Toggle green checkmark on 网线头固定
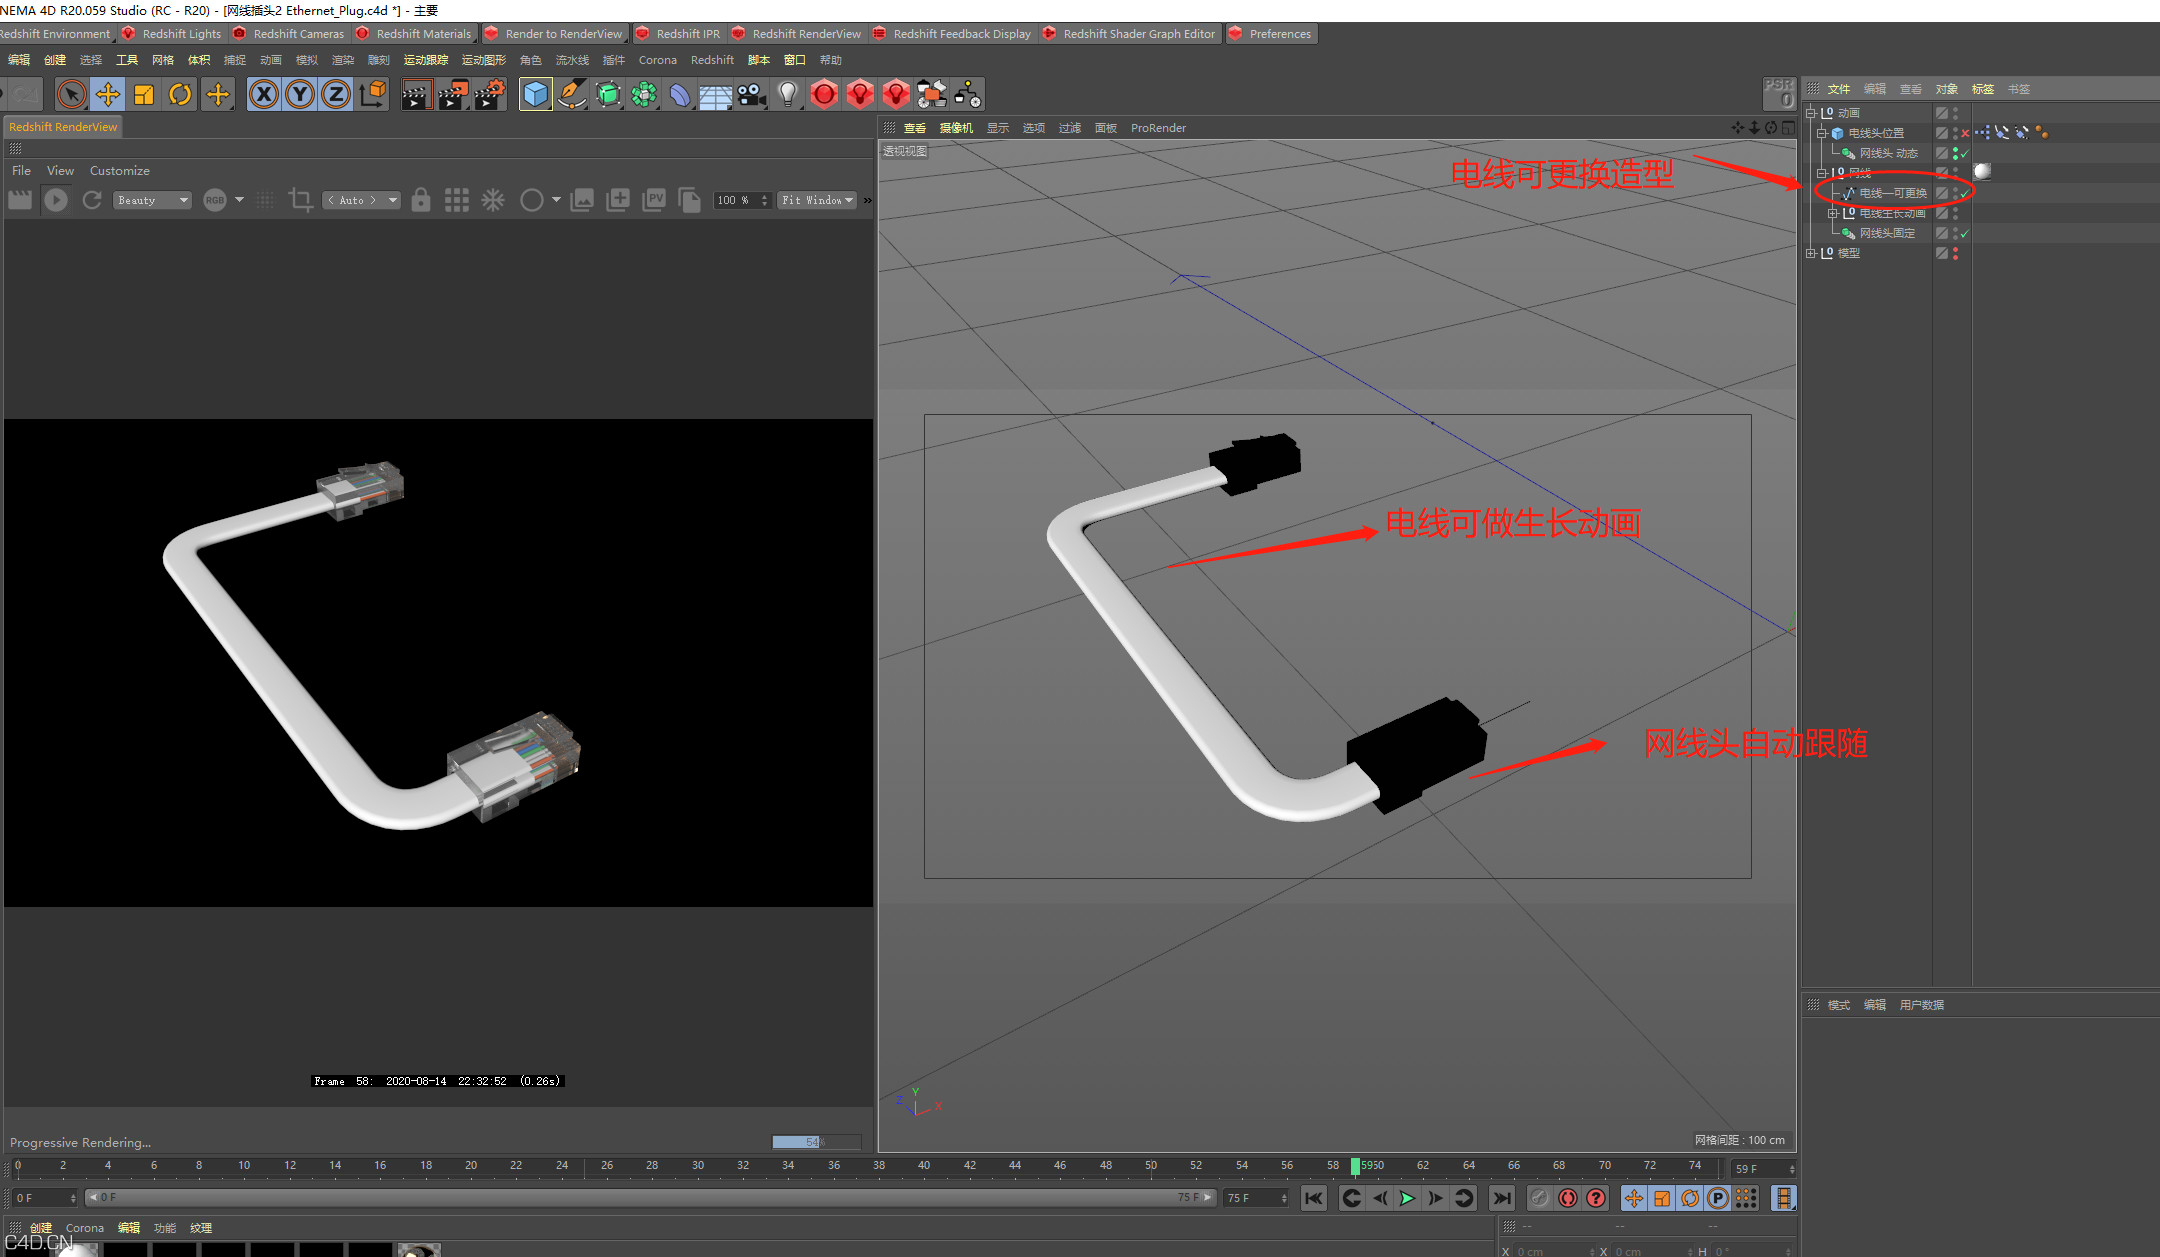Screen dimensions: 2160x1257 (x=1965, y=234)
